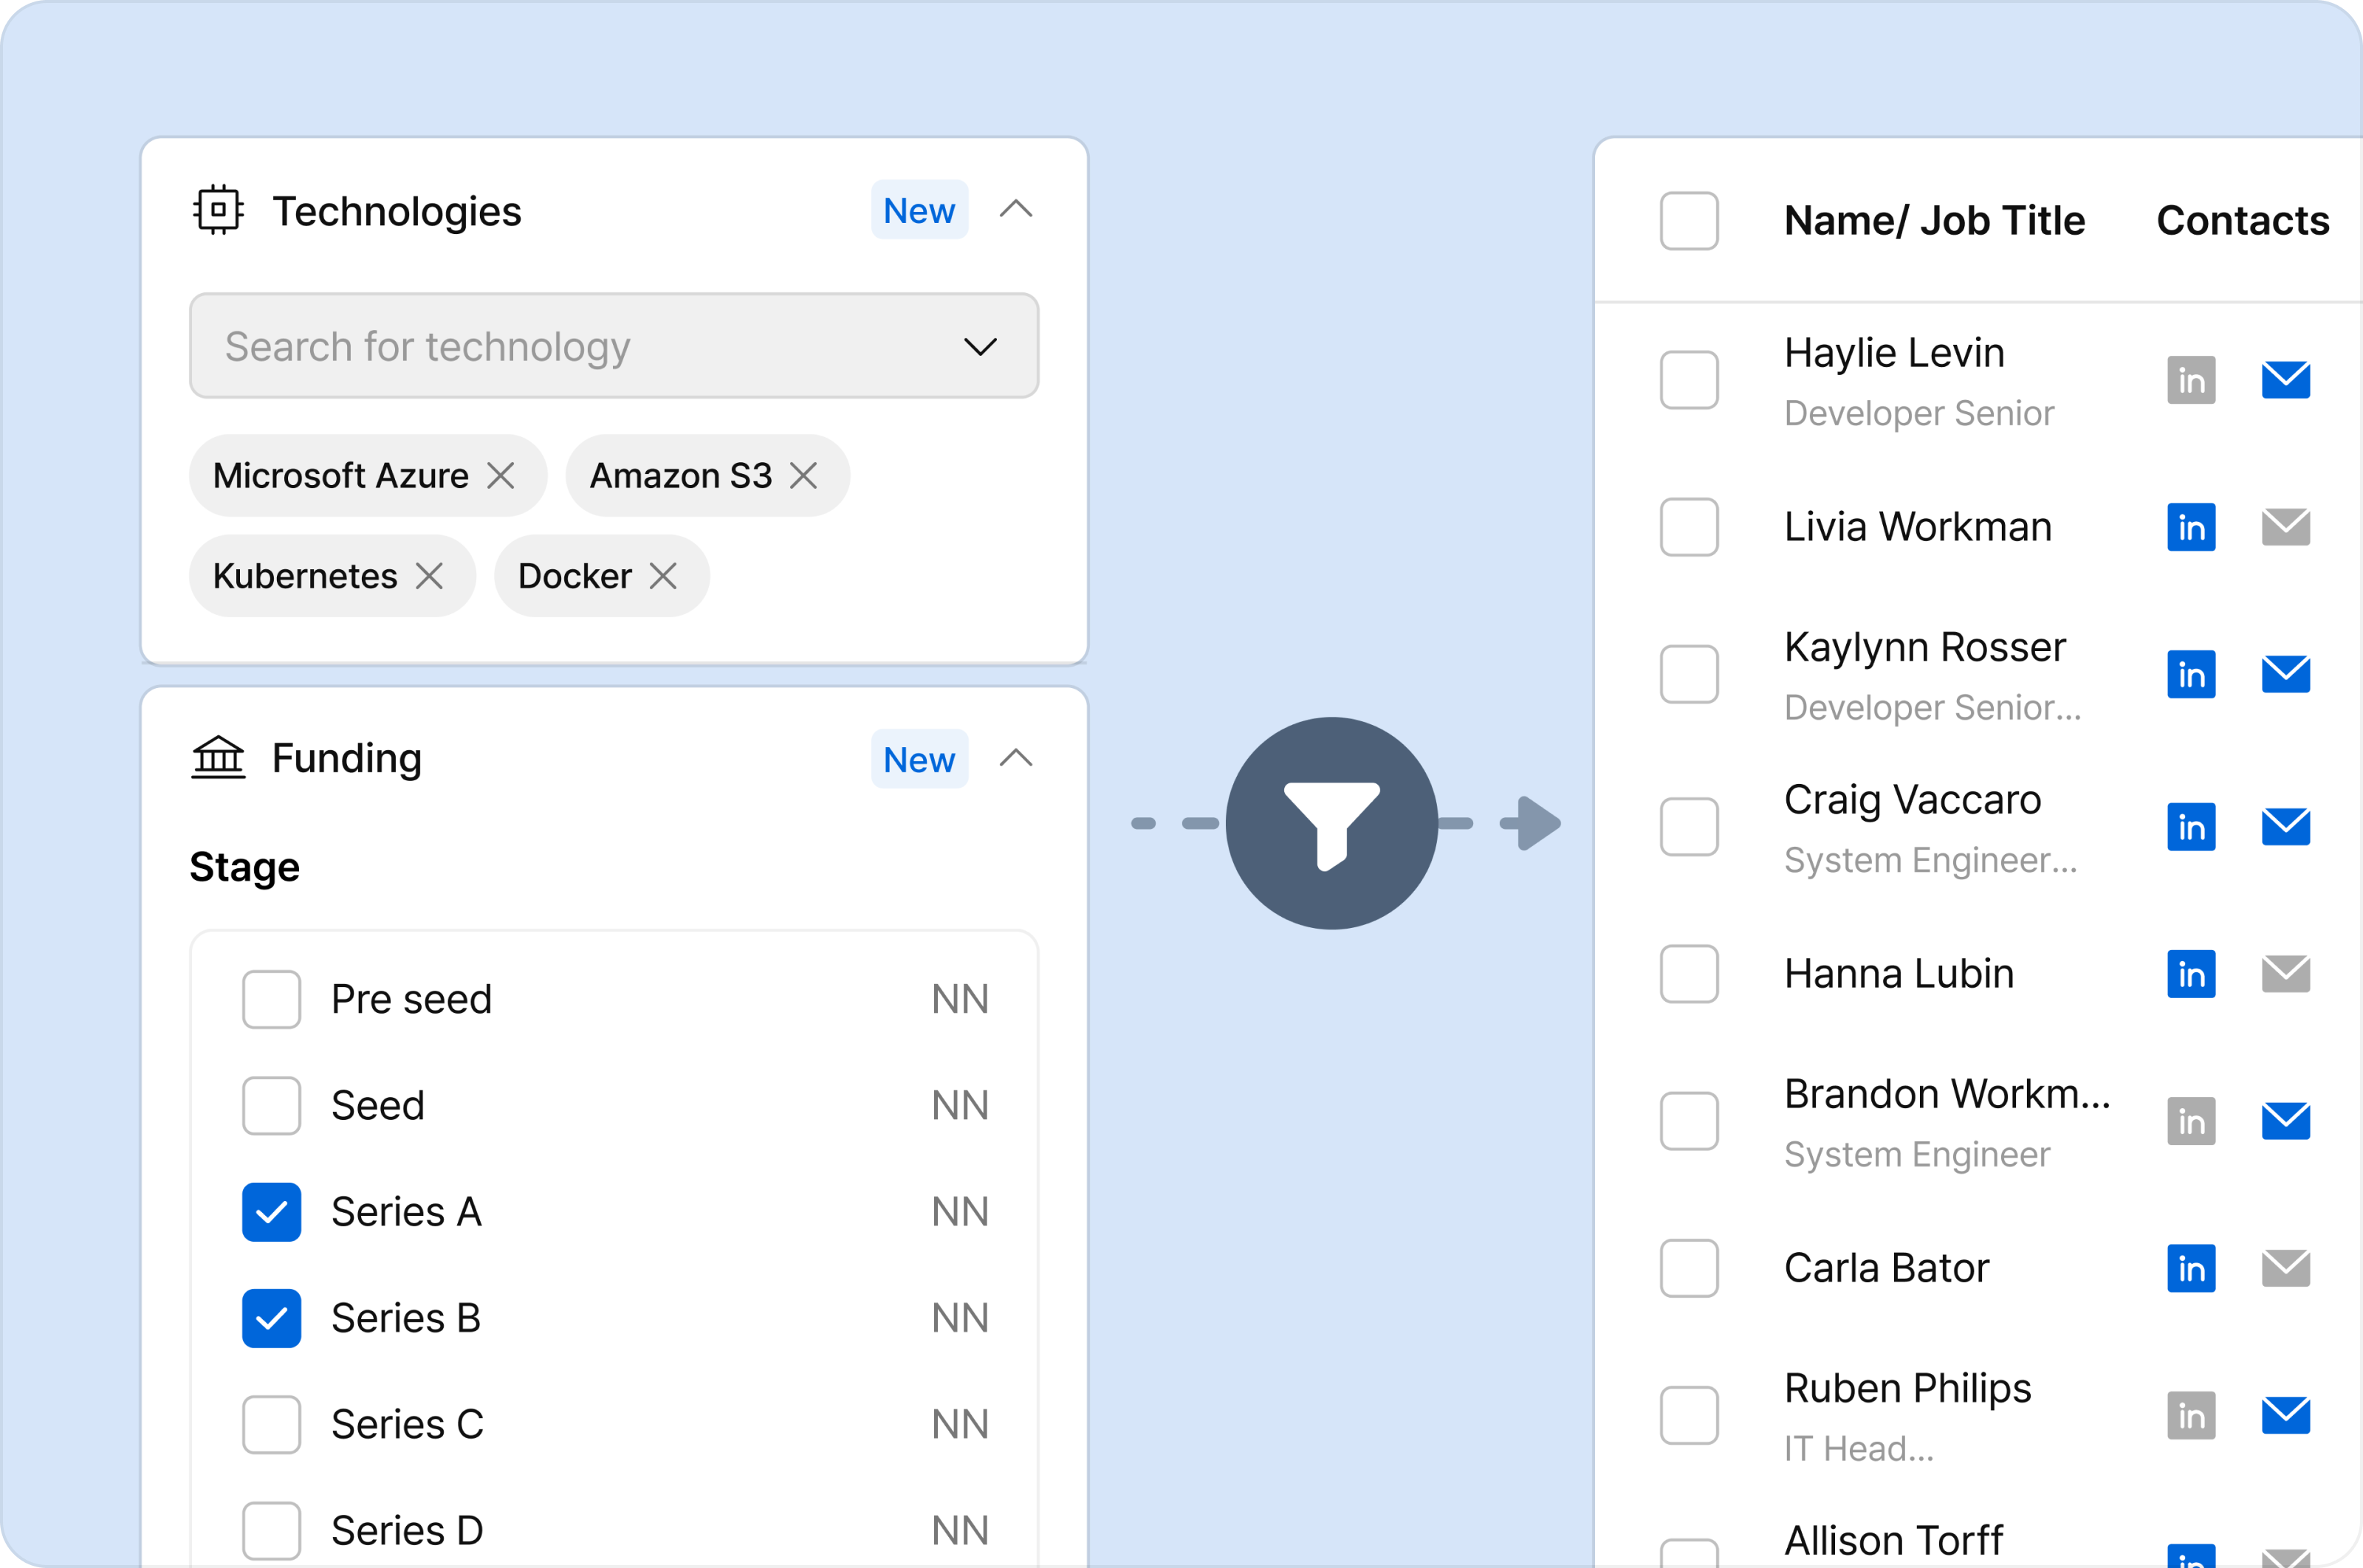
Task: Click the Series A stage label
Action: click(x=406, y=1212)
